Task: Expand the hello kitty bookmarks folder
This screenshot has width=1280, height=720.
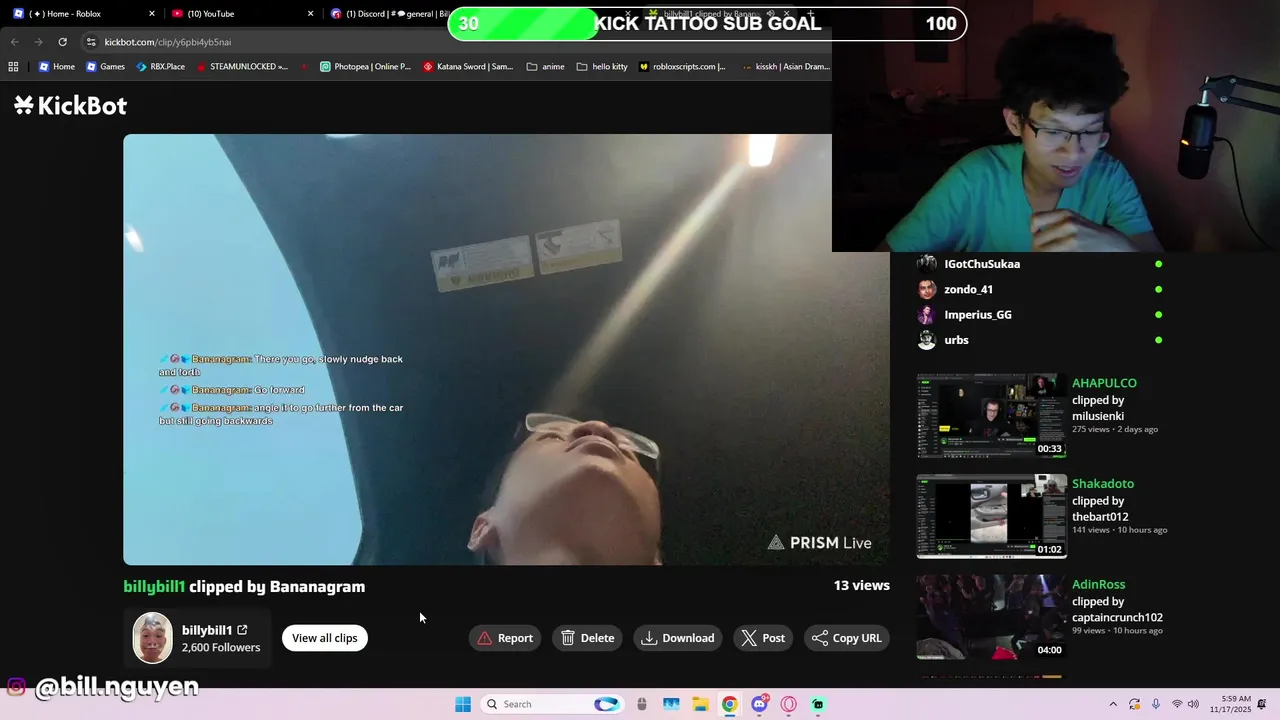Action: (602, 67)
